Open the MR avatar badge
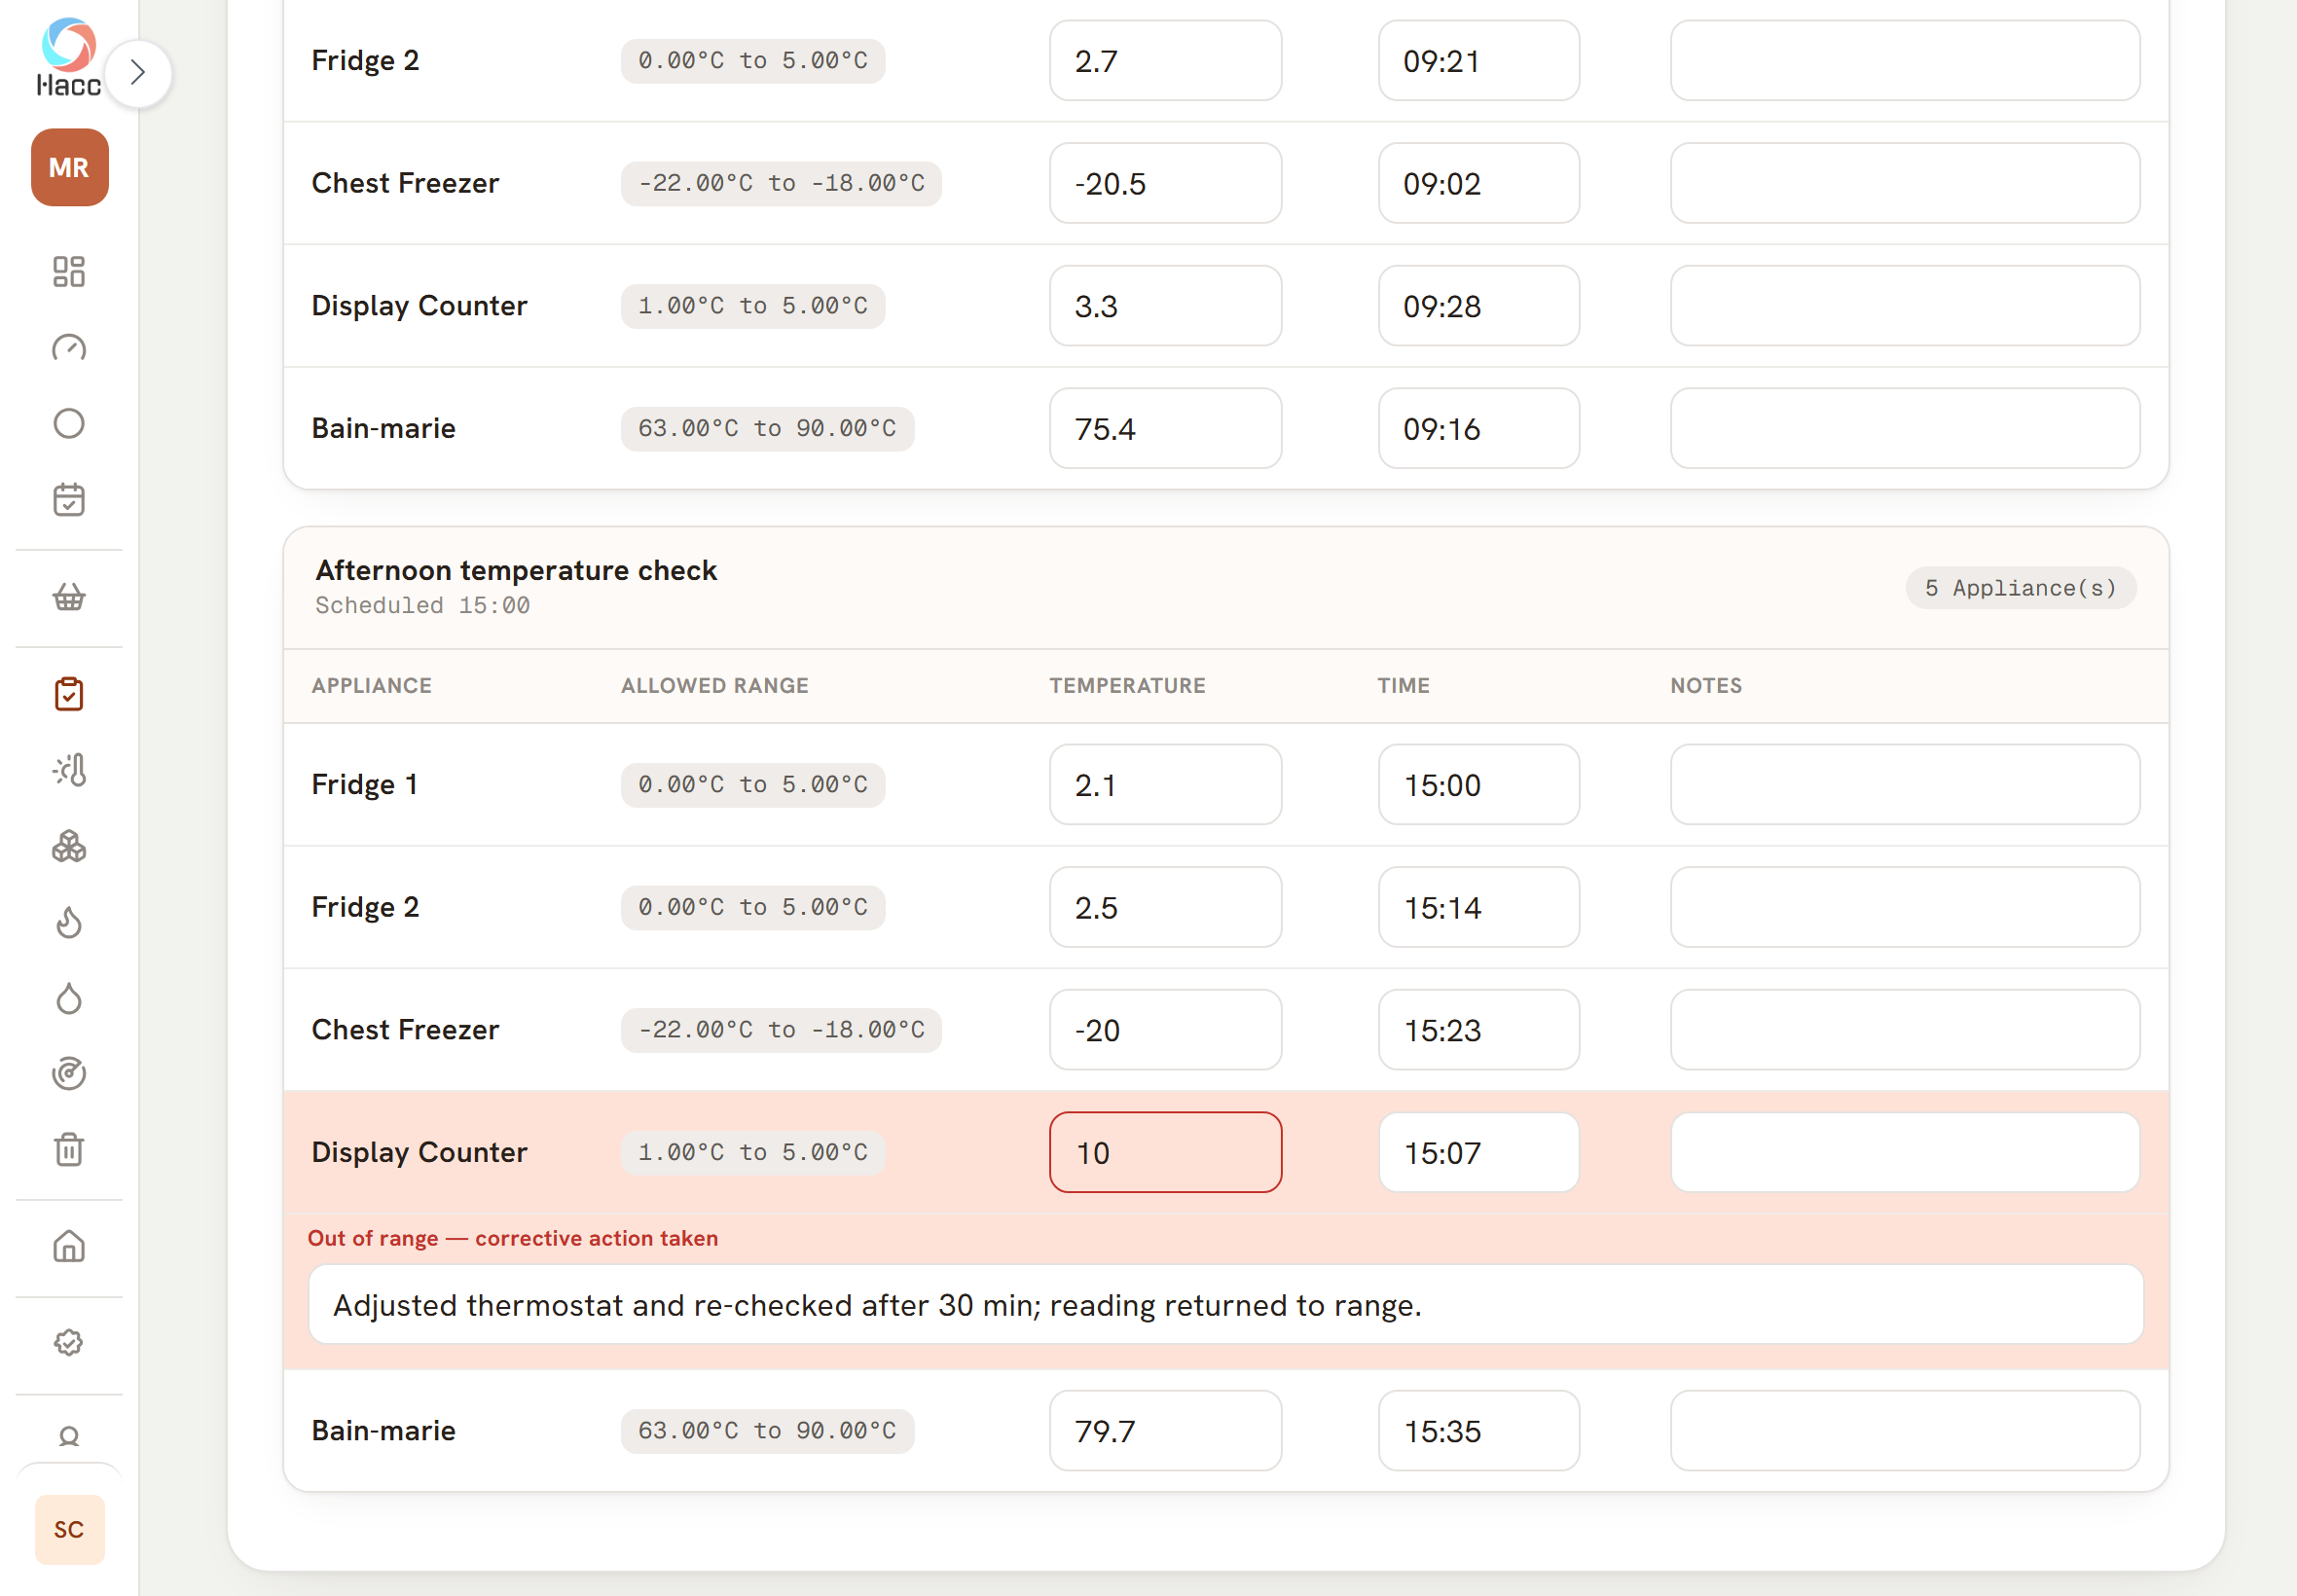The height and width of the screenshot is (1596, 2297). 69,167
